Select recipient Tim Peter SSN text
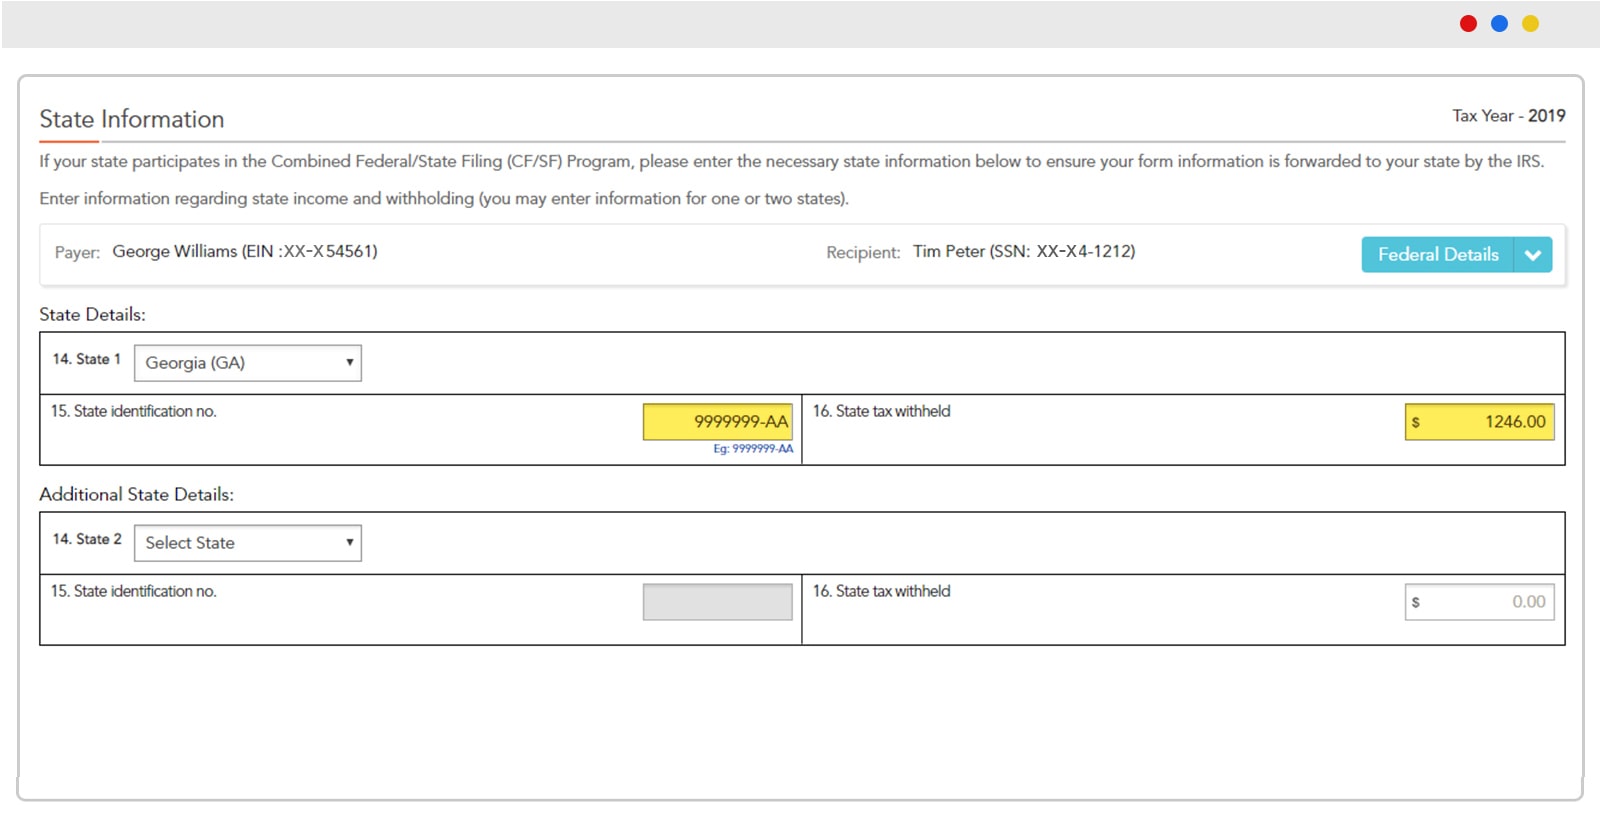Screen dimensions: 1600x833 (x=1024, y=251)
